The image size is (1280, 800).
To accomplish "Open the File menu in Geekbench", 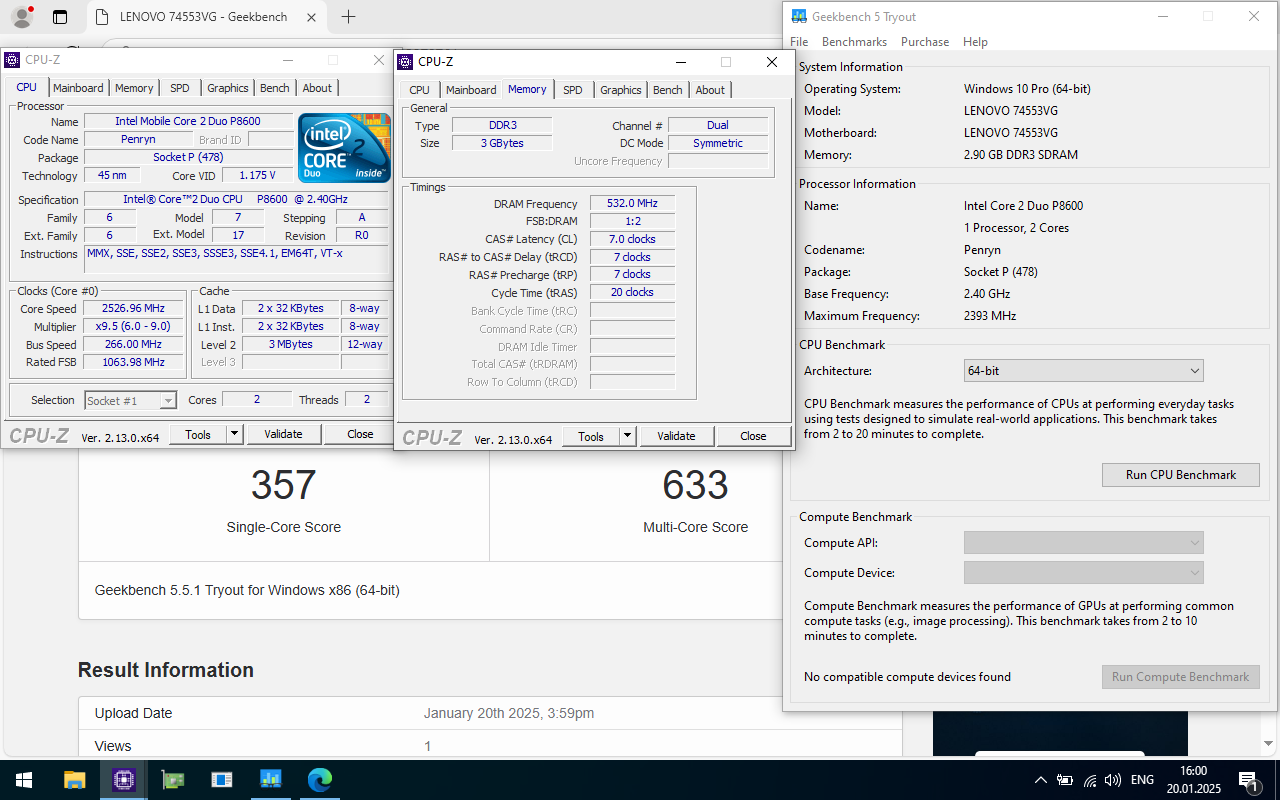I will (x=799, y=42).
